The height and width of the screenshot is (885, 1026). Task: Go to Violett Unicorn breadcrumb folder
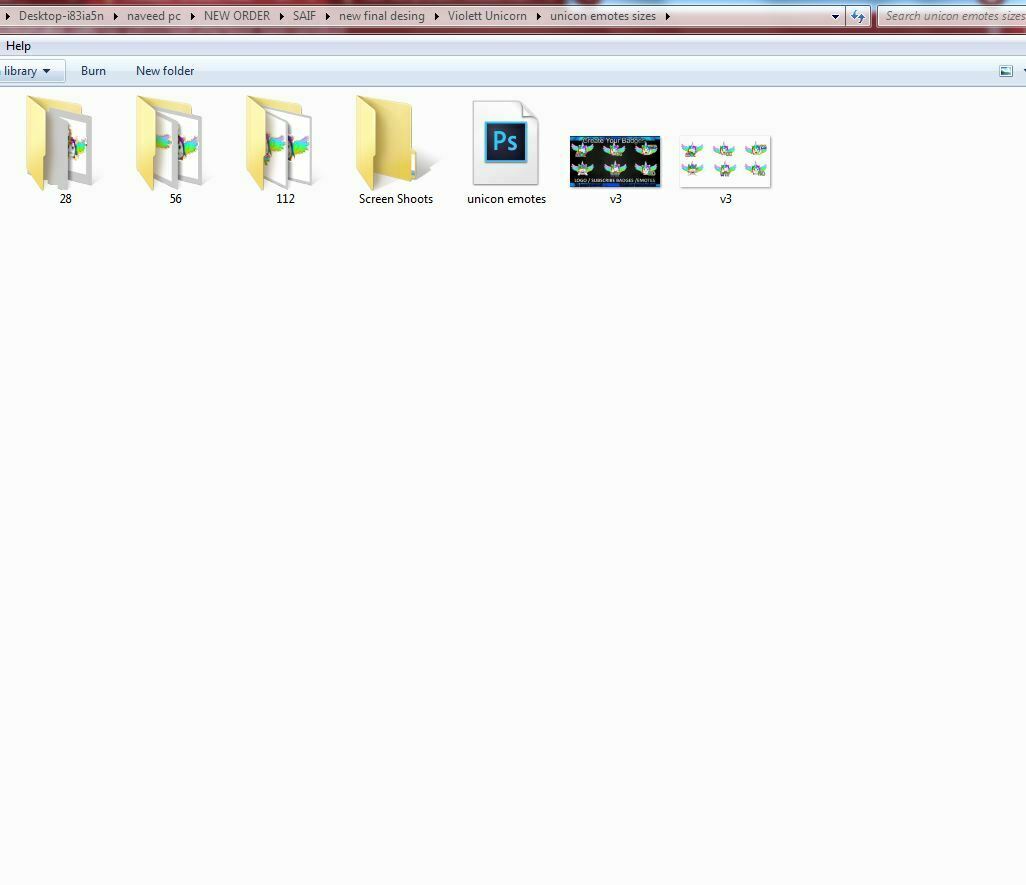(487, 16)
